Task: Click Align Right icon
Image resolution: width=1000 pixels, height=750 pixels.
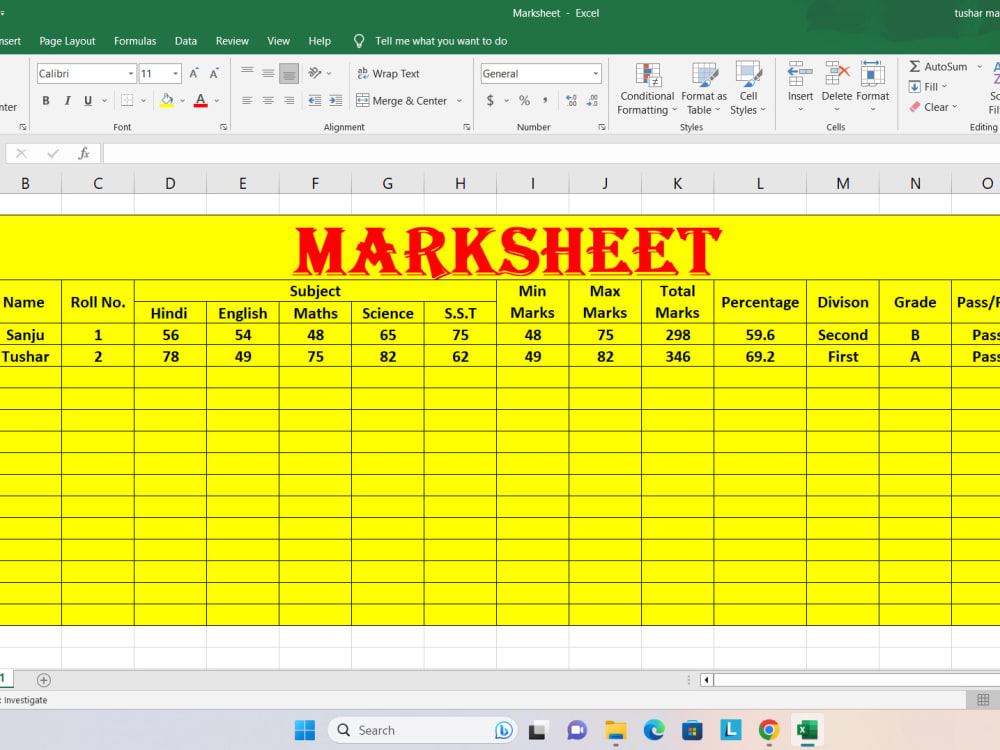Action: [x=289, y=101]
